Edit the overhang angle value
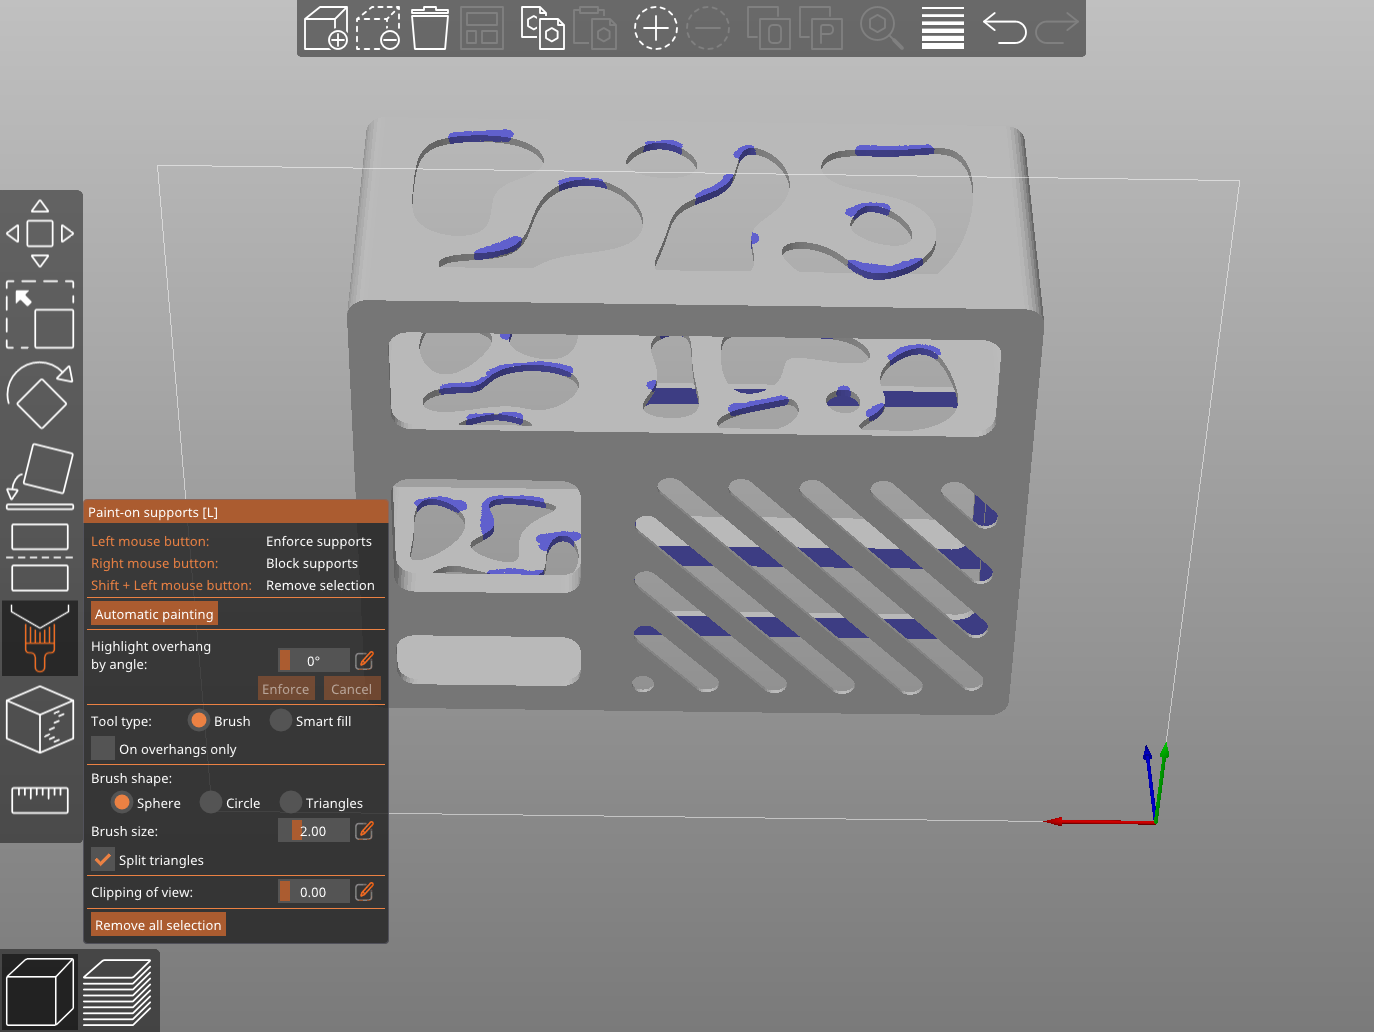 [x=365, y=660]
